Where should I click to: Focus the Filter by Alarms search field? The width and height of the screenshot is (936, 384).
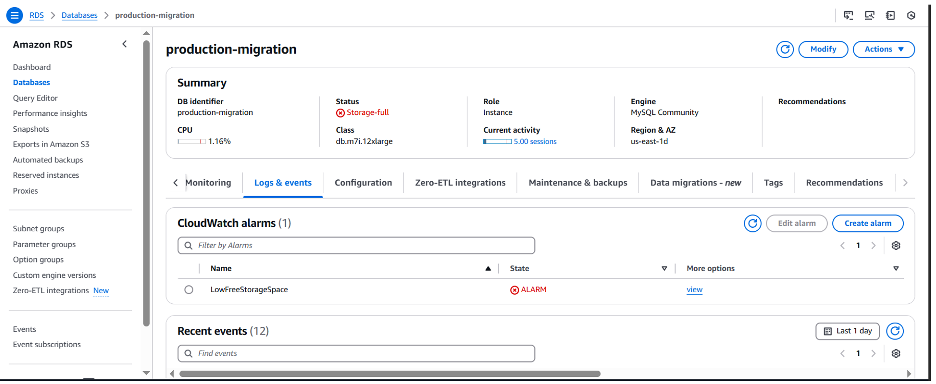point(356,245)
